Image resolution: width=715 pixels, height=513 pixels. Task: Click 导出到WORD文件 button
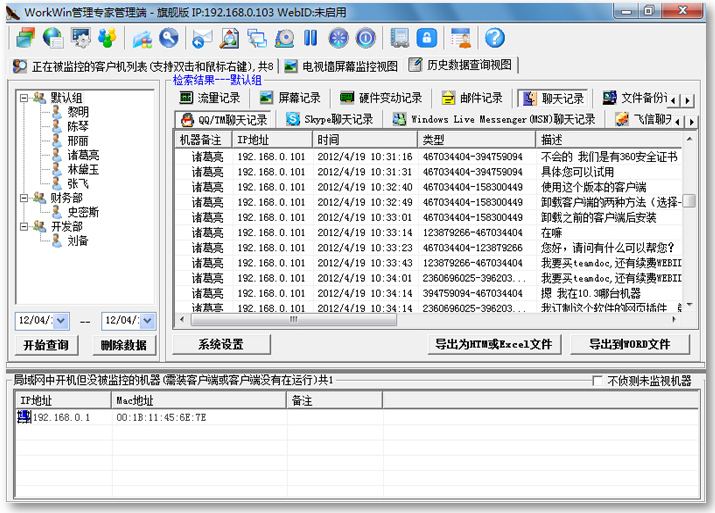pyautogui.click(x=630, y=344)
